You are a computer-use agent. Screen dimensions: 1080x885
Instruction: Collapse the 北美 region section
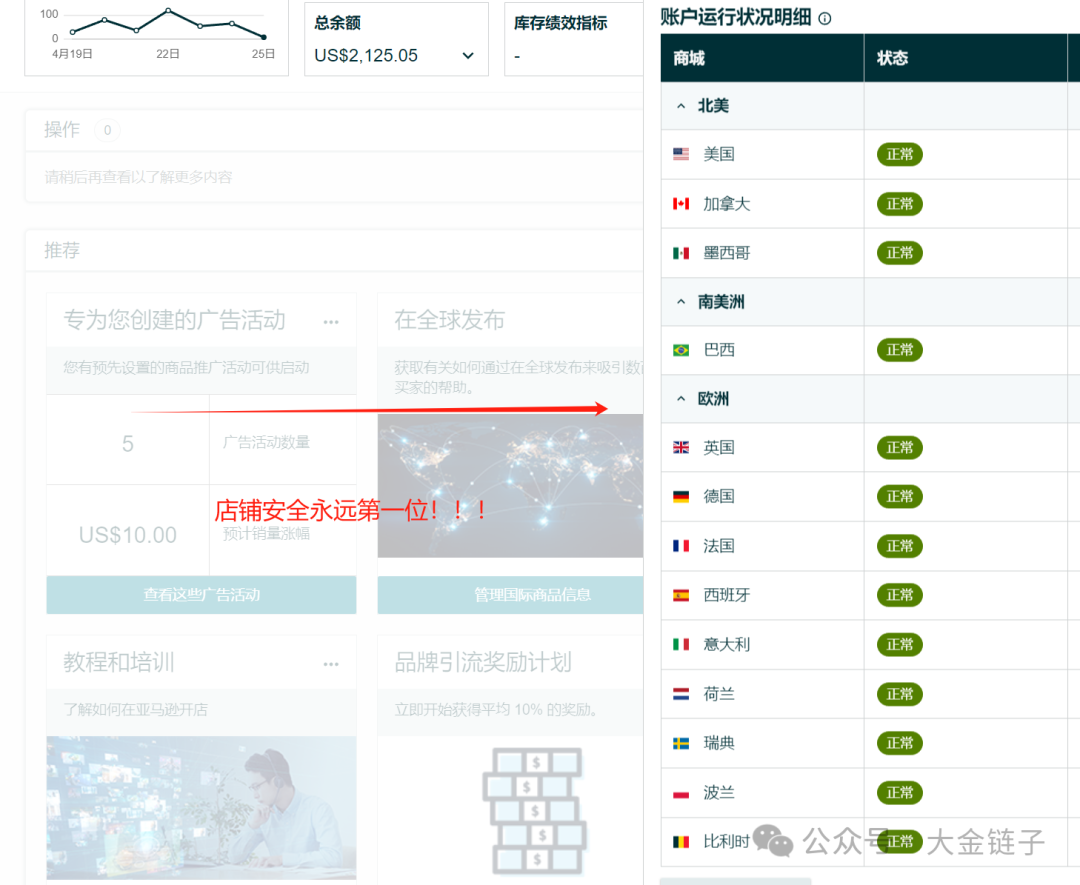(x=681, y=105)
